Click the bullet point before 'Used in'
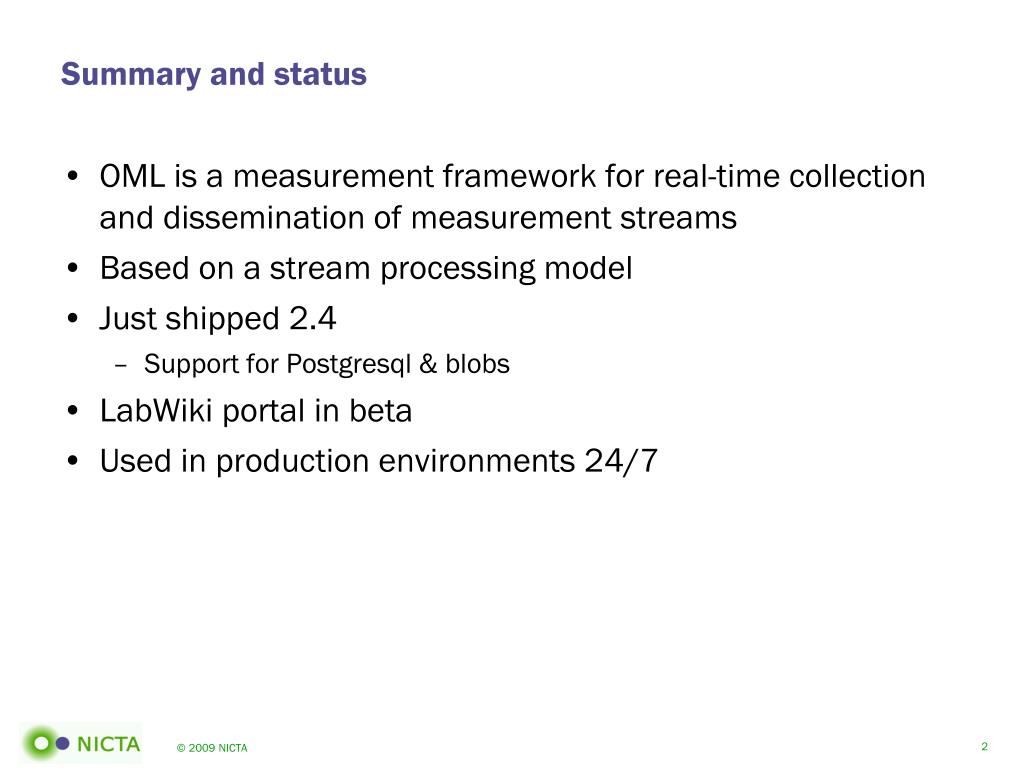The width and height of the screenshot is (1024, 768). [x=72, y=461]
